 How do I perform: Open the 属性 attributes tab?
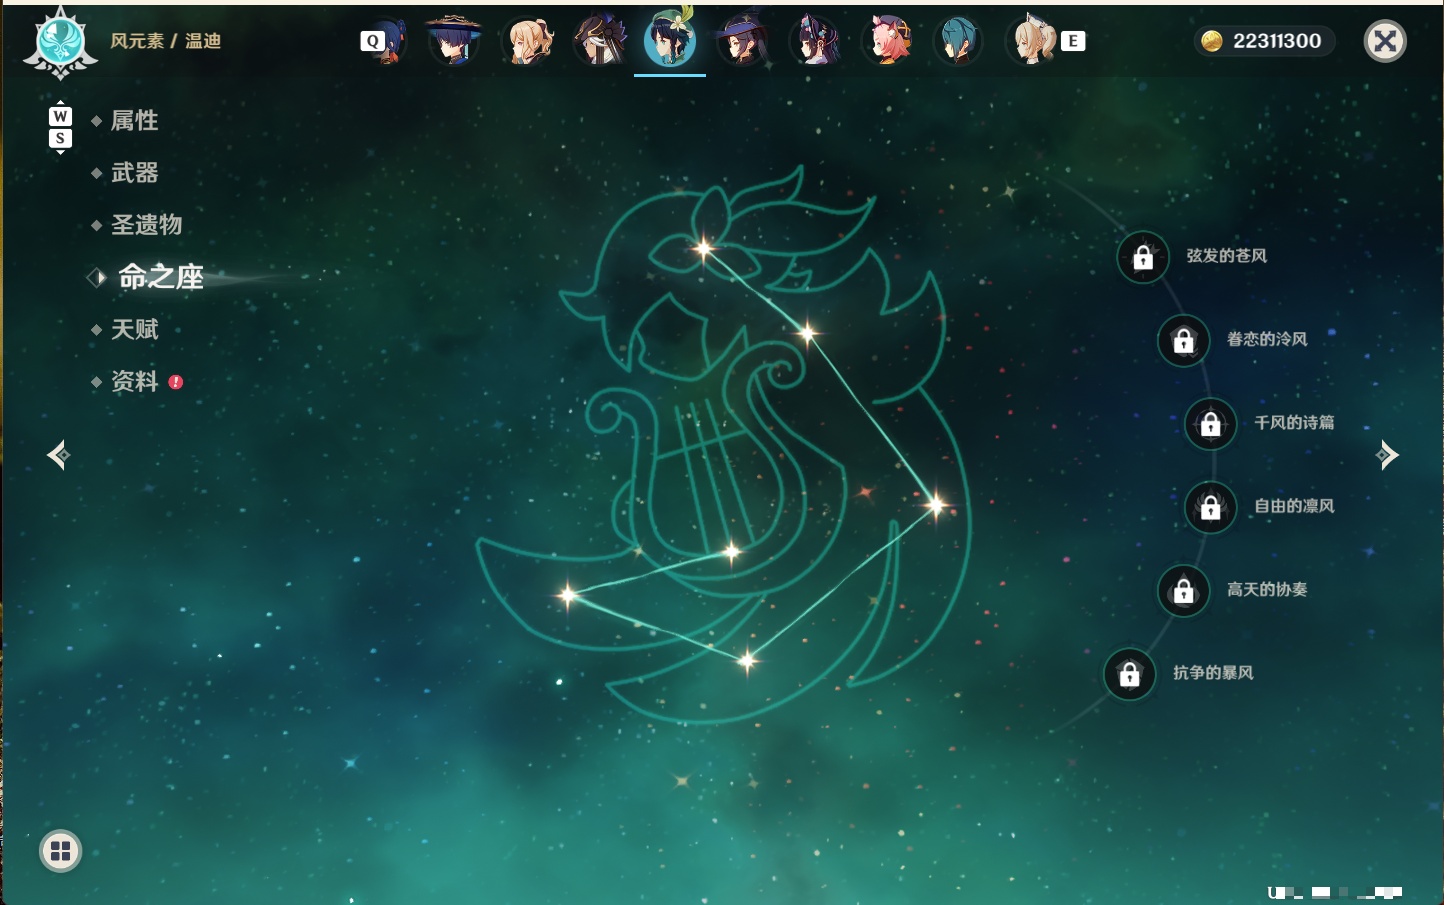click(x=134, y=121)
